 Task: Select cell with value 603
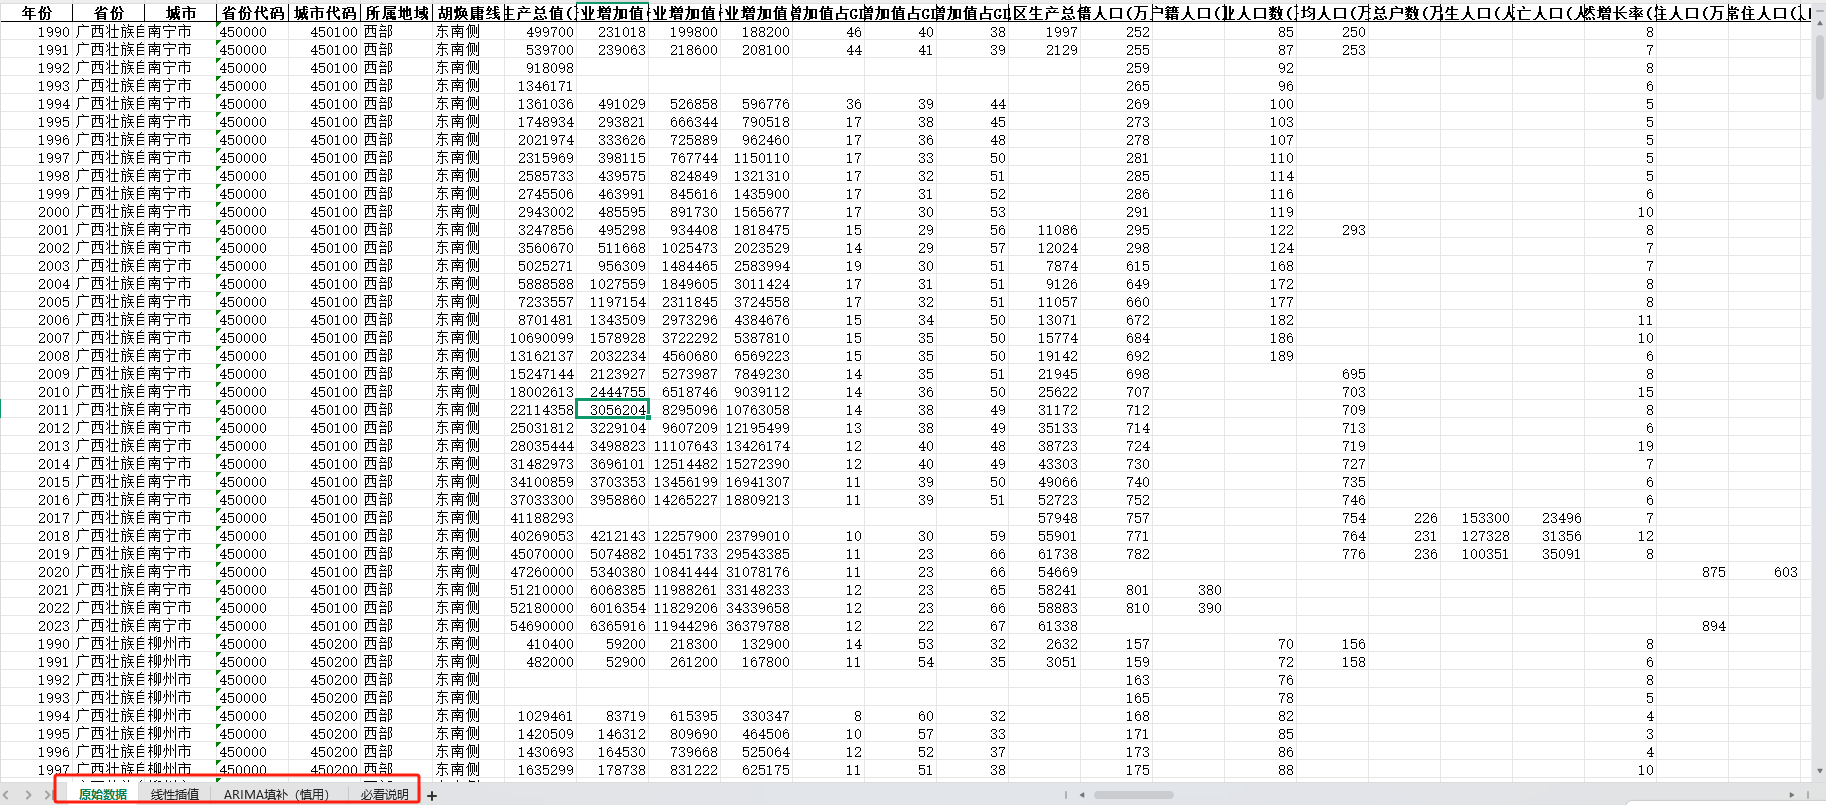[1765, 572]
